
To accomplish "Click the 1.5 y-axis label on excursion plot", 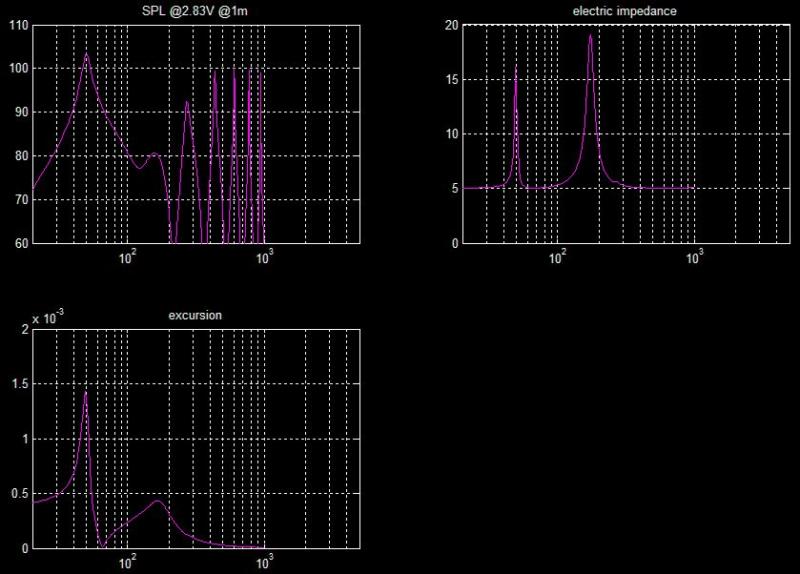I will [x=21, y=384].
